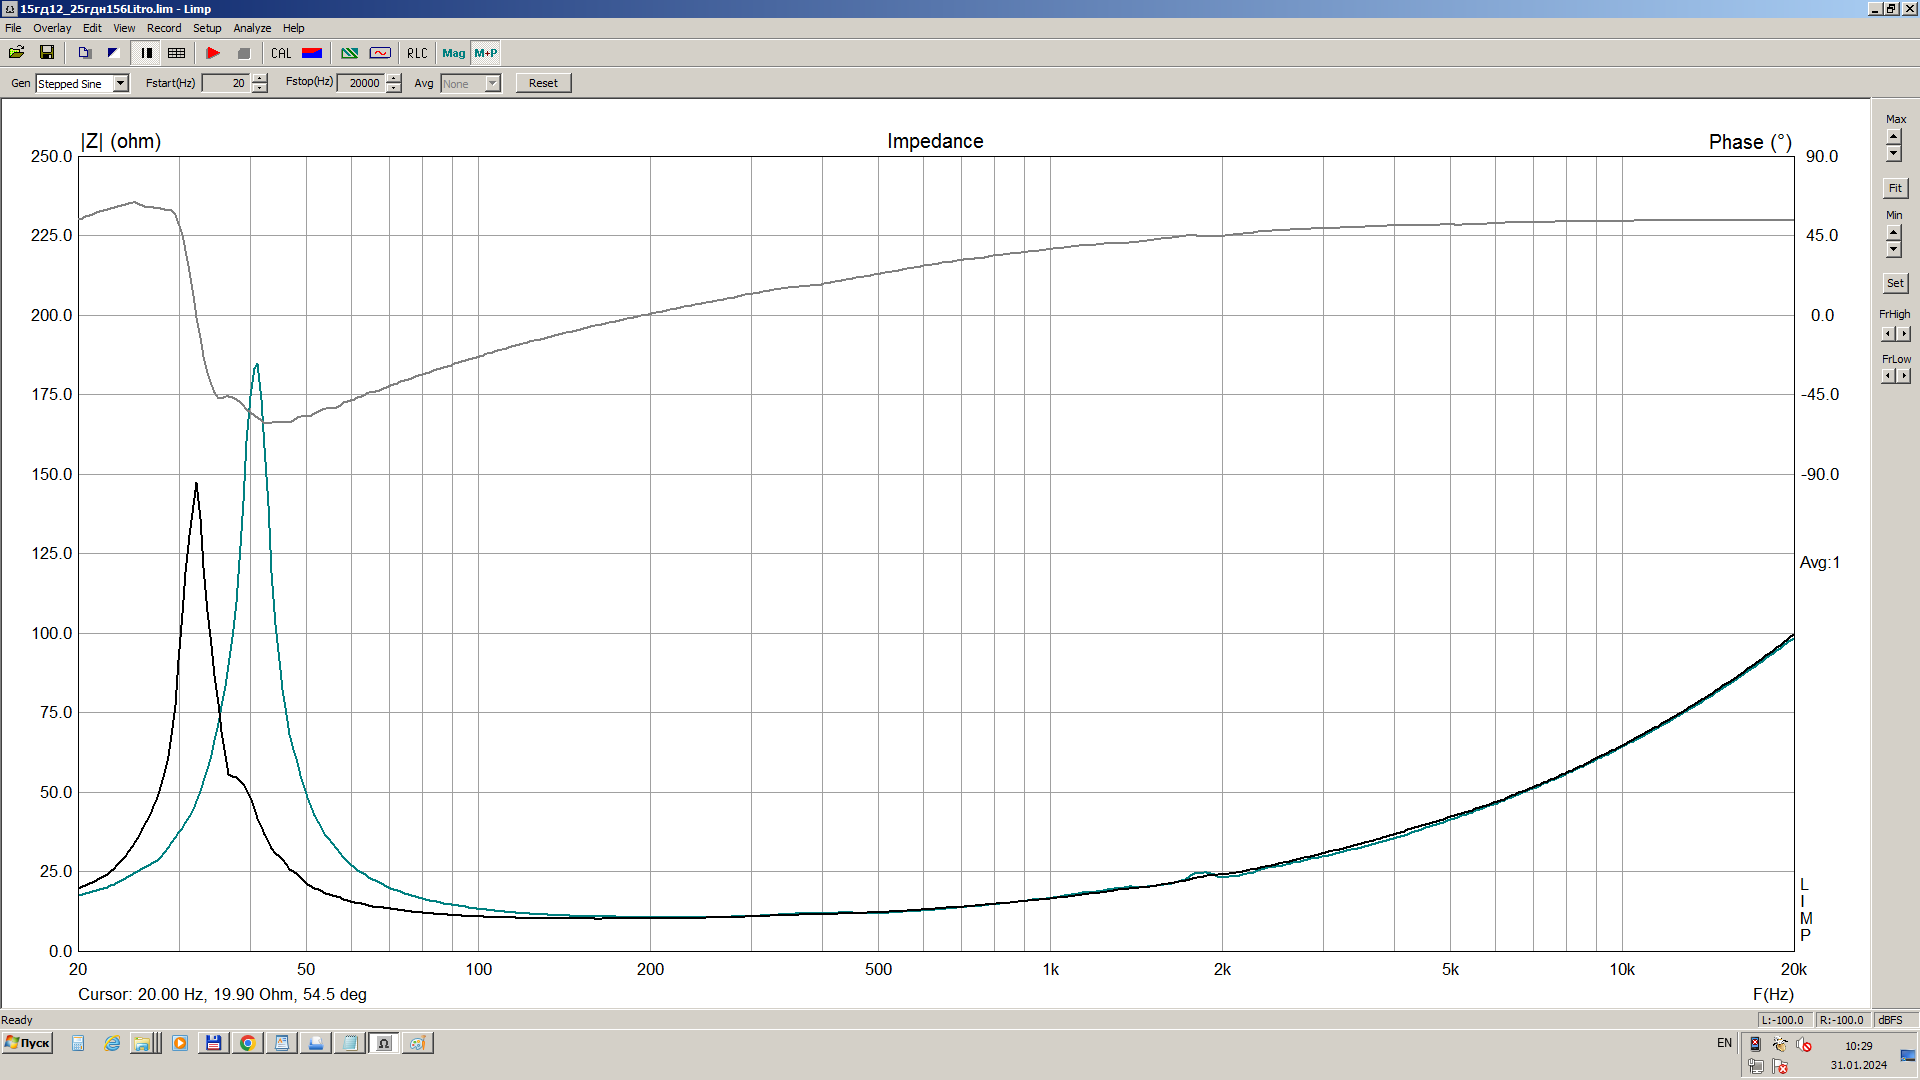Click the Fit button
1920x1080 pixels.
[1895, 188]
